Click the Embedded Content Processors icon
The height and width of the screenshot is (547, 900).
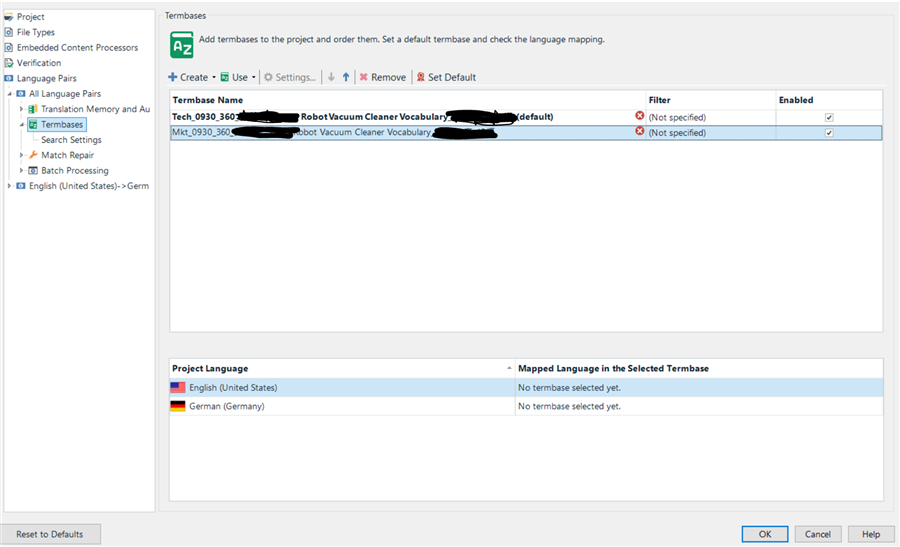(9, 48)
